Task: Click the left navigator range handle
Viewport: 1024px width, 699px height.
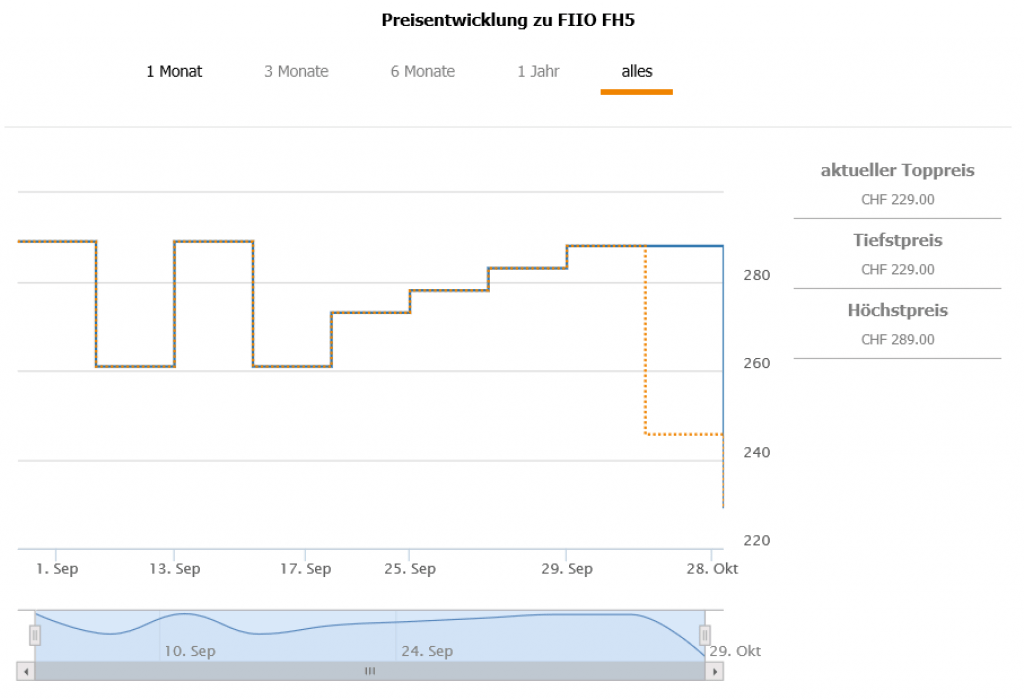Action: (35, 635)
